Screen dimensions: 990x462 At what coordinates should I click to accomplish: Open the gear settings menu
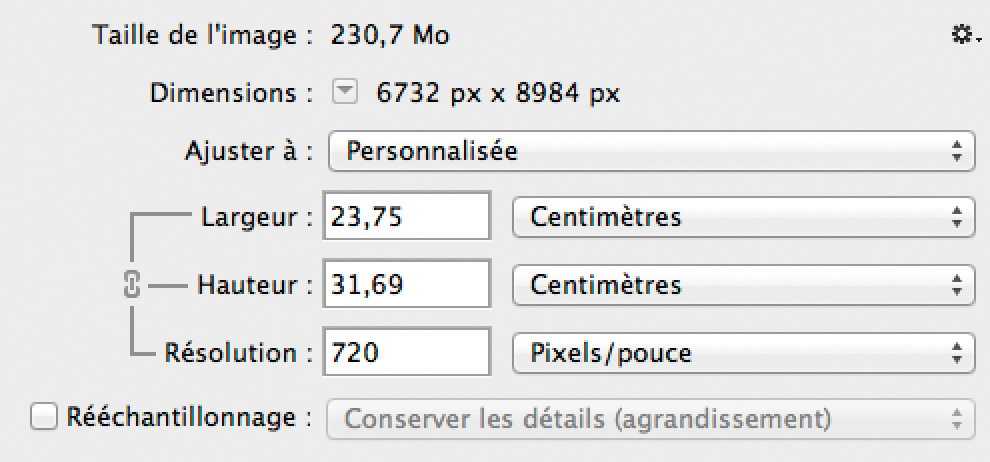(x=965, y=35)
